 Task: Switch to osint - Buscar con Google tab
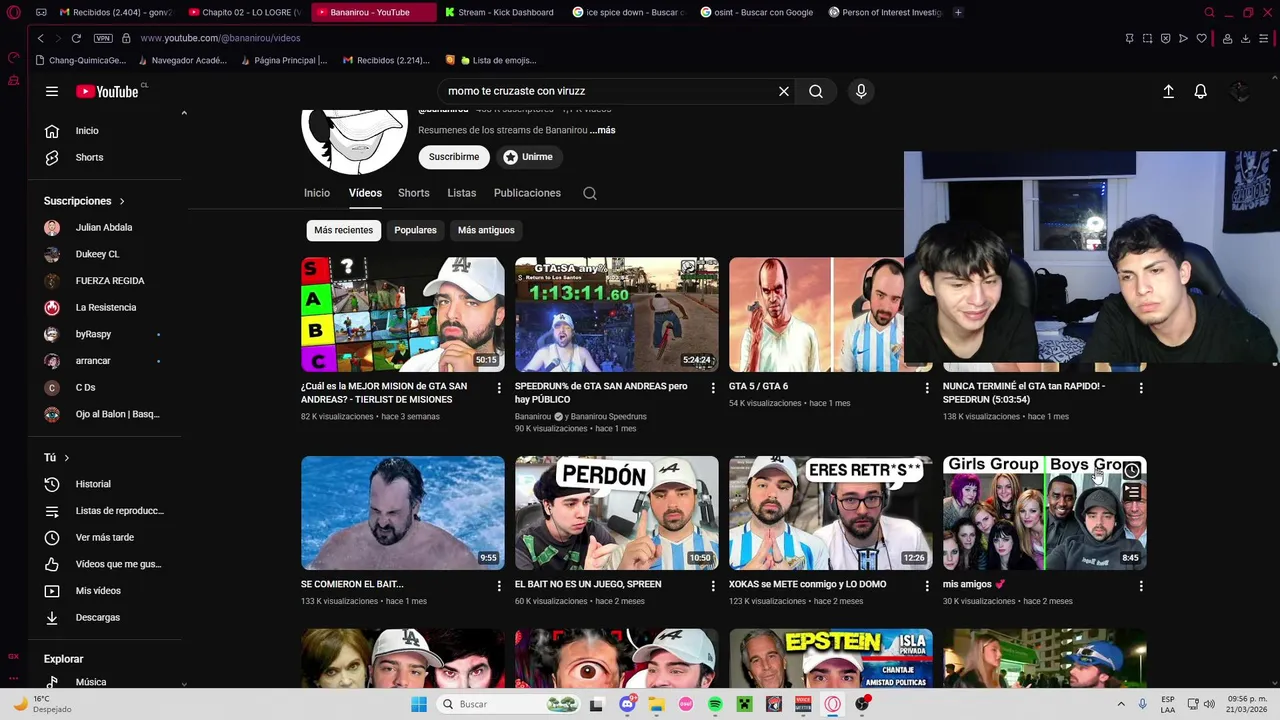click(756, 12)
